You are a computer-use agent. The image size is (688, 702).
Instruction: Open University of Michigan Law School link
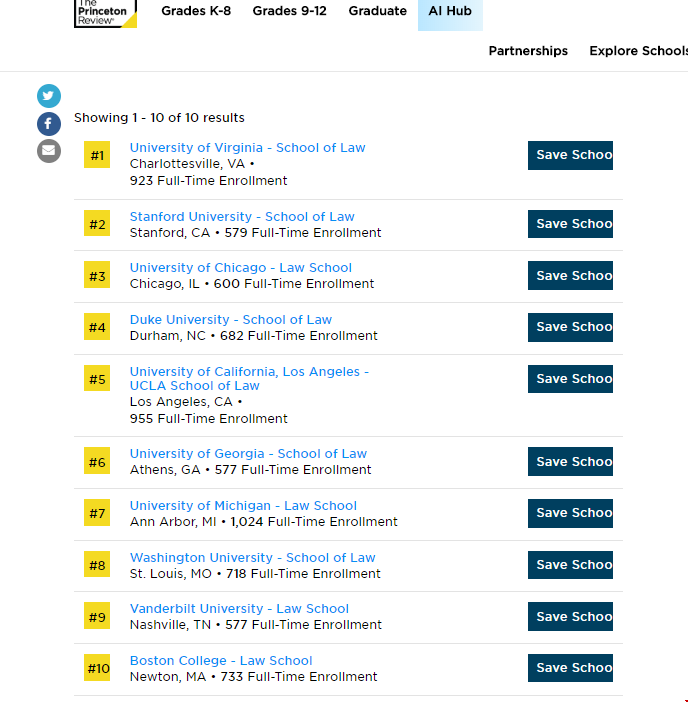[x=243, y=506]
